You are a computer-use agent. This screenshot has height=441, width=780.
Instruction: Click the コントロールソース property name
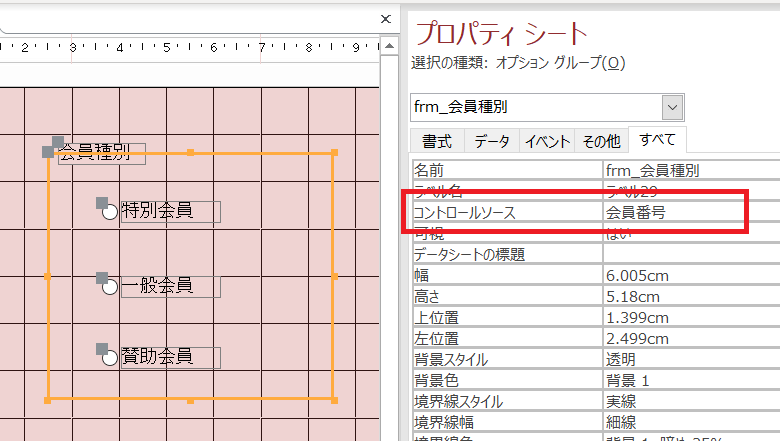point(465,213)
